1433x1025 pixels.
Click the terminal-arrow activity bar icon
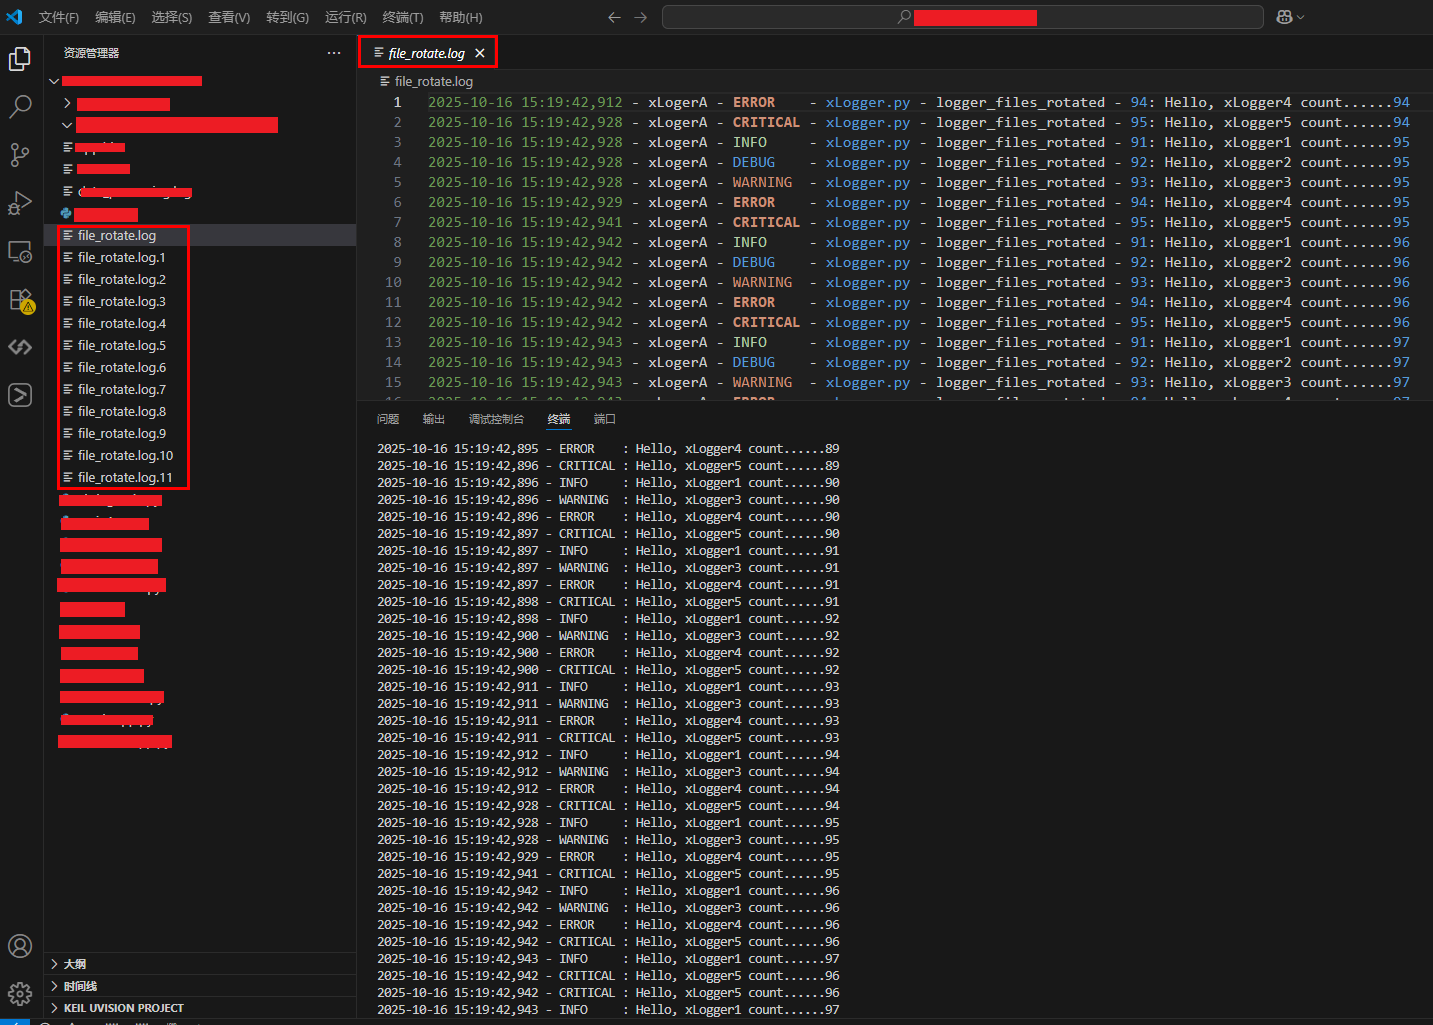pos(20,395)
